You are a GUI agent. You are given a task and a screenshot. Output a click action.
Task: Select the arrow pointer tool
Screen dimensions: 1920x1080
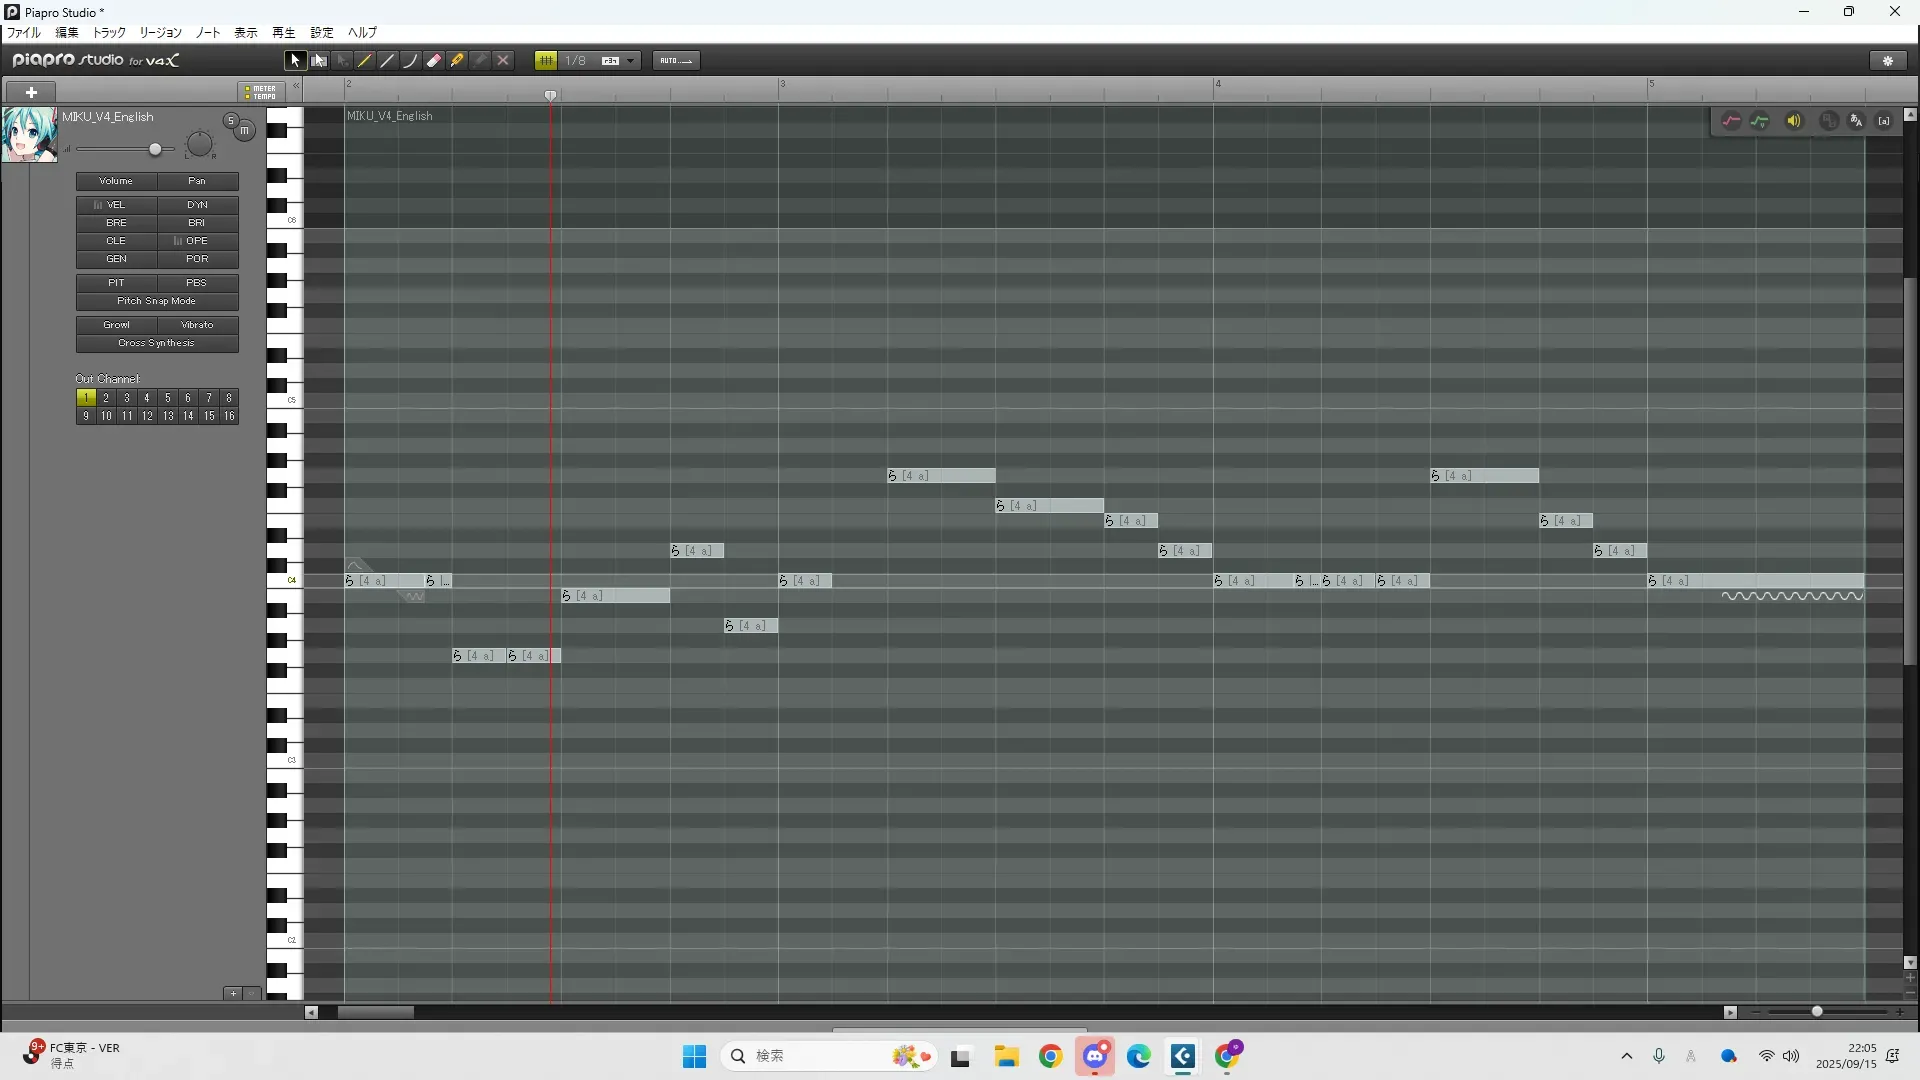[x=294, y=61]
